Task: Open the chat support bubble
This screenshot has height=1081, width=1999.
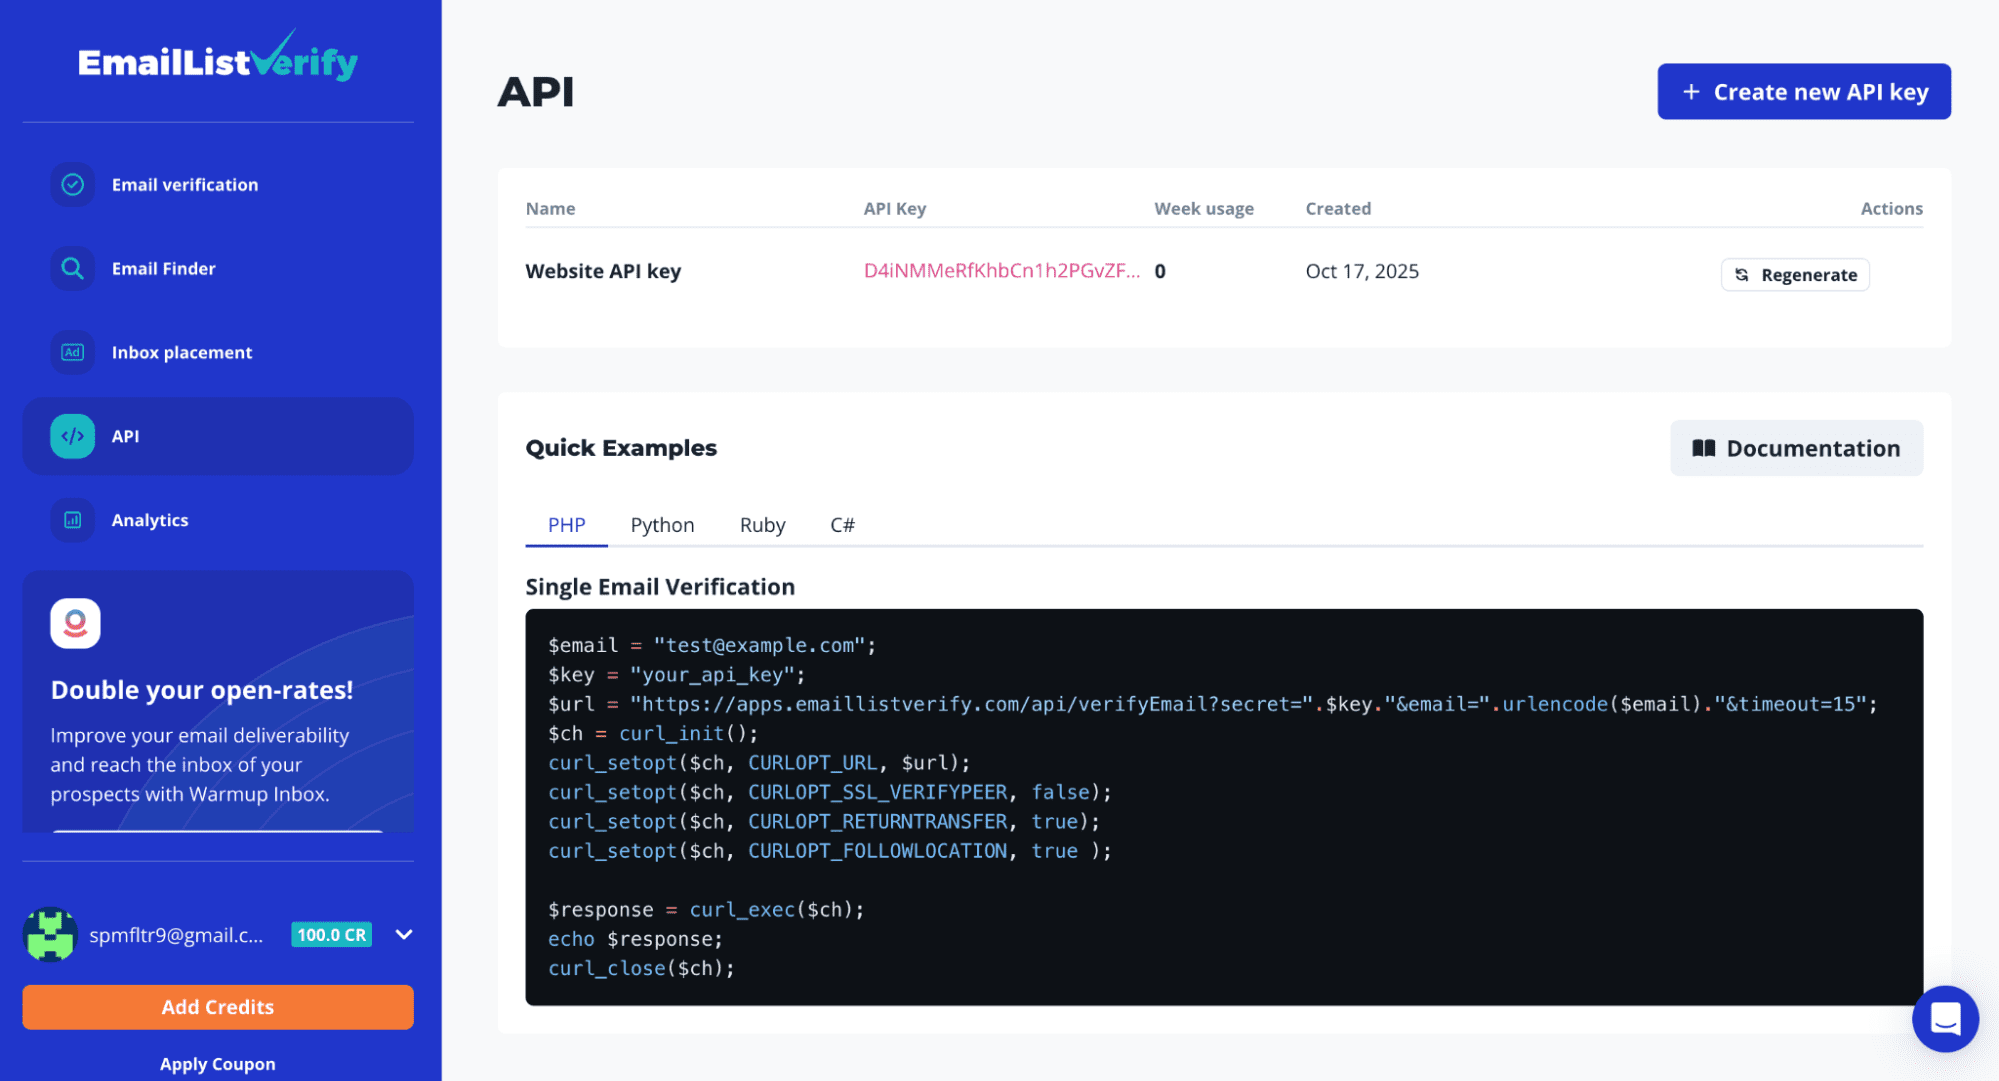Action: tap(1944, 1019)
